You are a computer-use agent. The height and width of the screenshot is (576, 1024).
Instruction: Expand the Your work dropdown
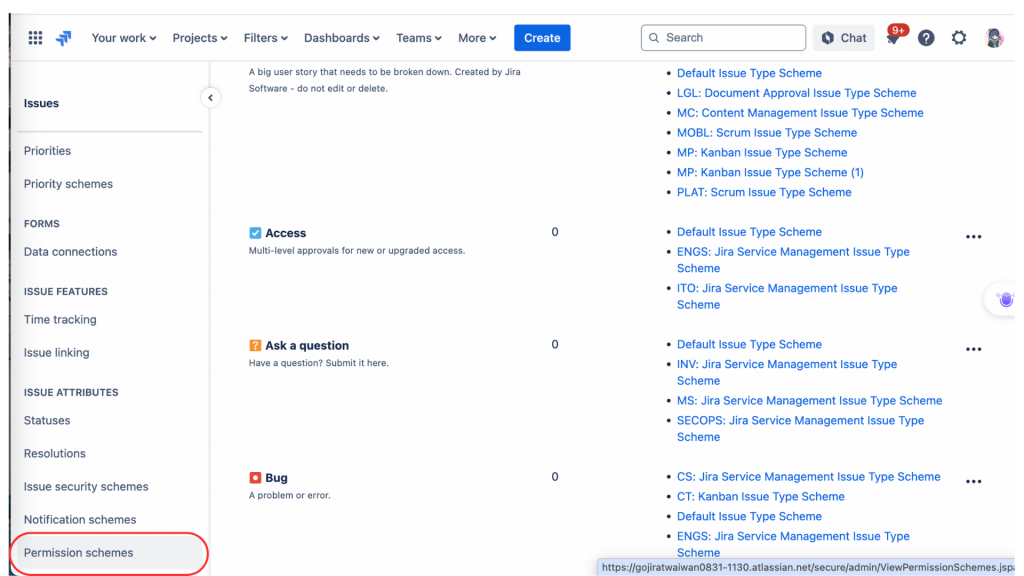123,38
